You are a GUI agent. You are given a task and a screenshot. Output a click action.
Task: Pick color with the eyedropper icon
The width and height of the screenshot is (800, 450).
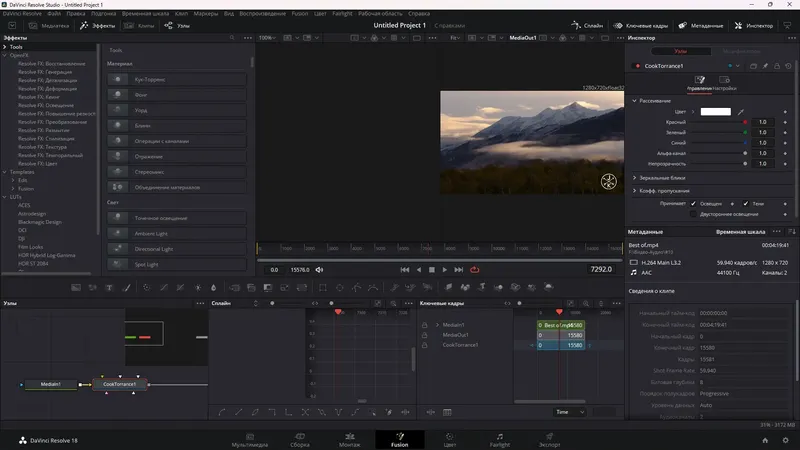point(742,112)
